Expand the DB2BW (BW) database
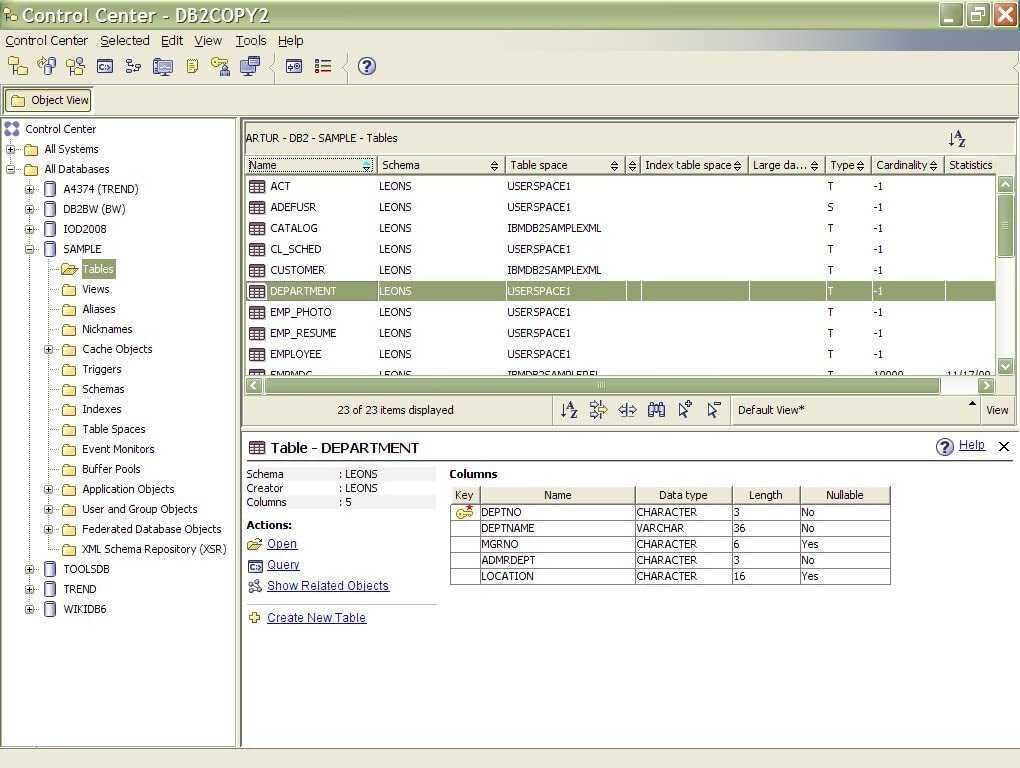 point(29,209)
